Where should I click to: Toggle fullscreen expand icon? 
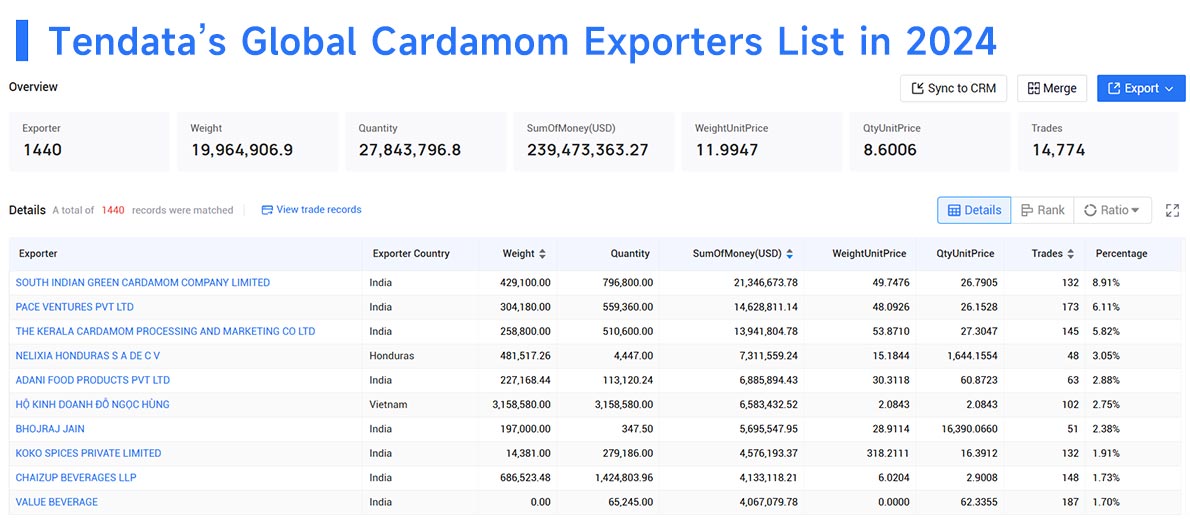1173,210
